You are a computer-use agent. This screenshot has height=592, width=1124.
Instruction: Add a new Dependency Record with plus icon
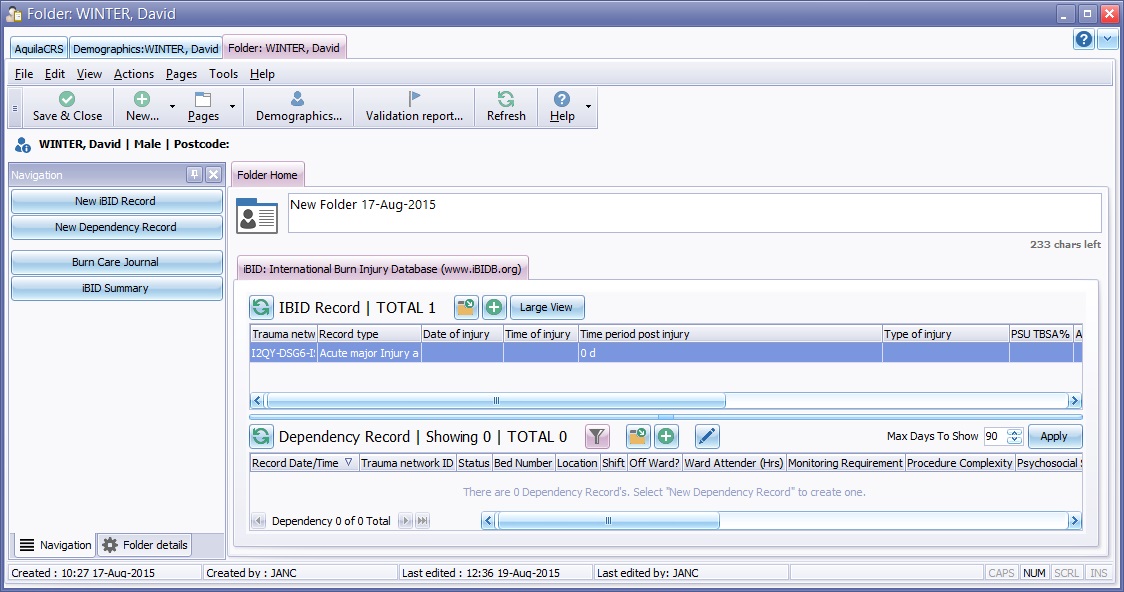click(666, 436)
